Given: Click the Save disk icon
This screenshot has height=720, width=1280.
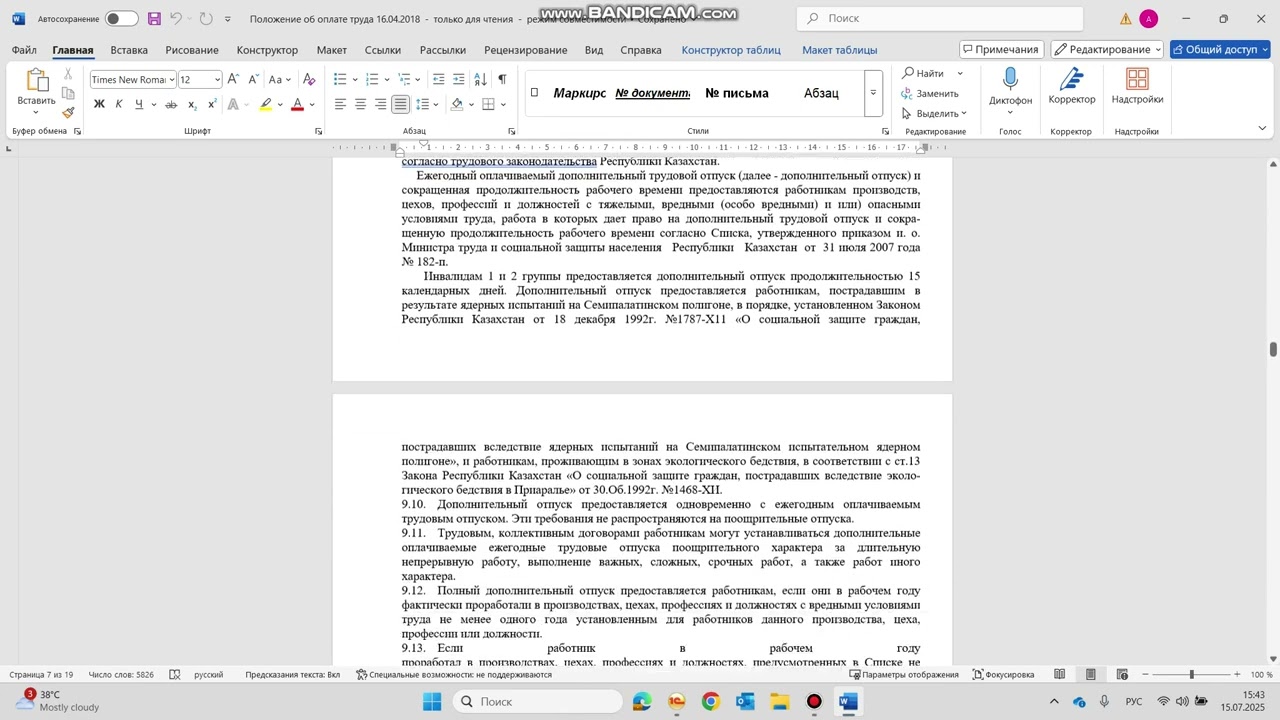Looking at the screenshot, I should 154,19.
